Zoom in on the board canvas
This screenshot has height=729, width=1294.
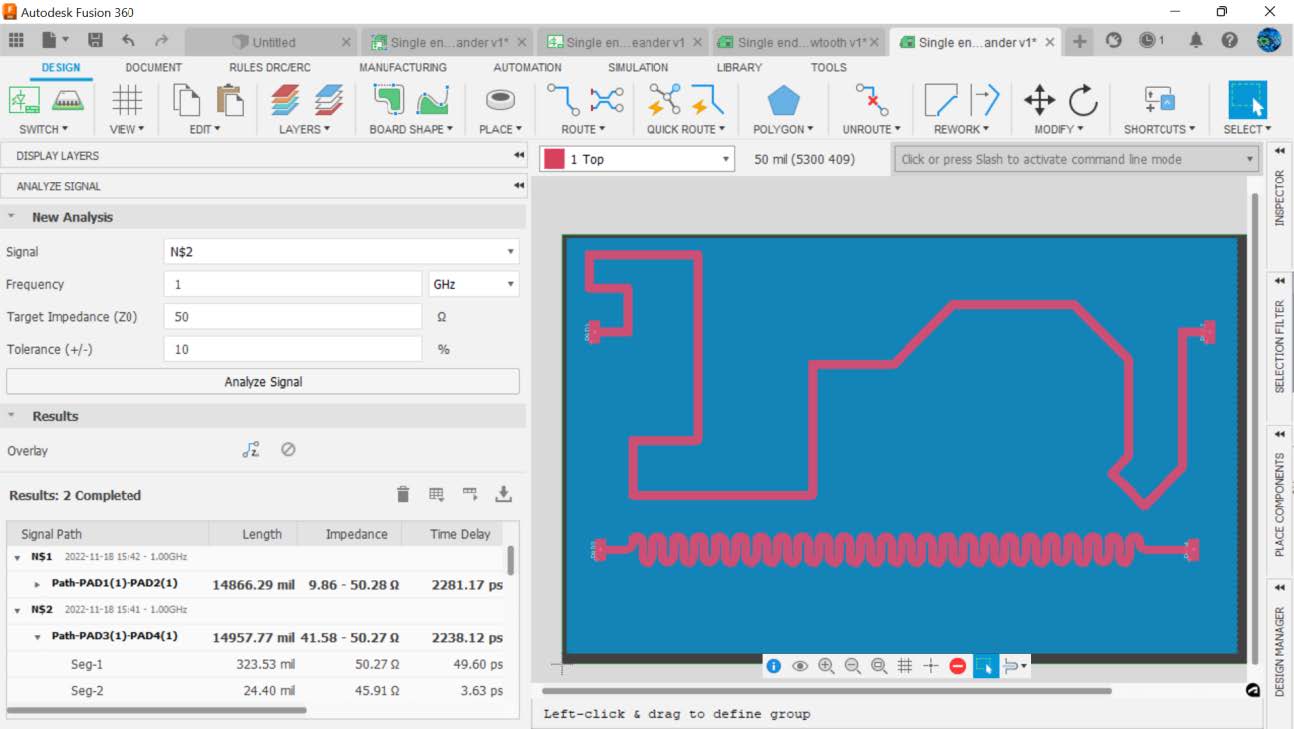(826, 665)
